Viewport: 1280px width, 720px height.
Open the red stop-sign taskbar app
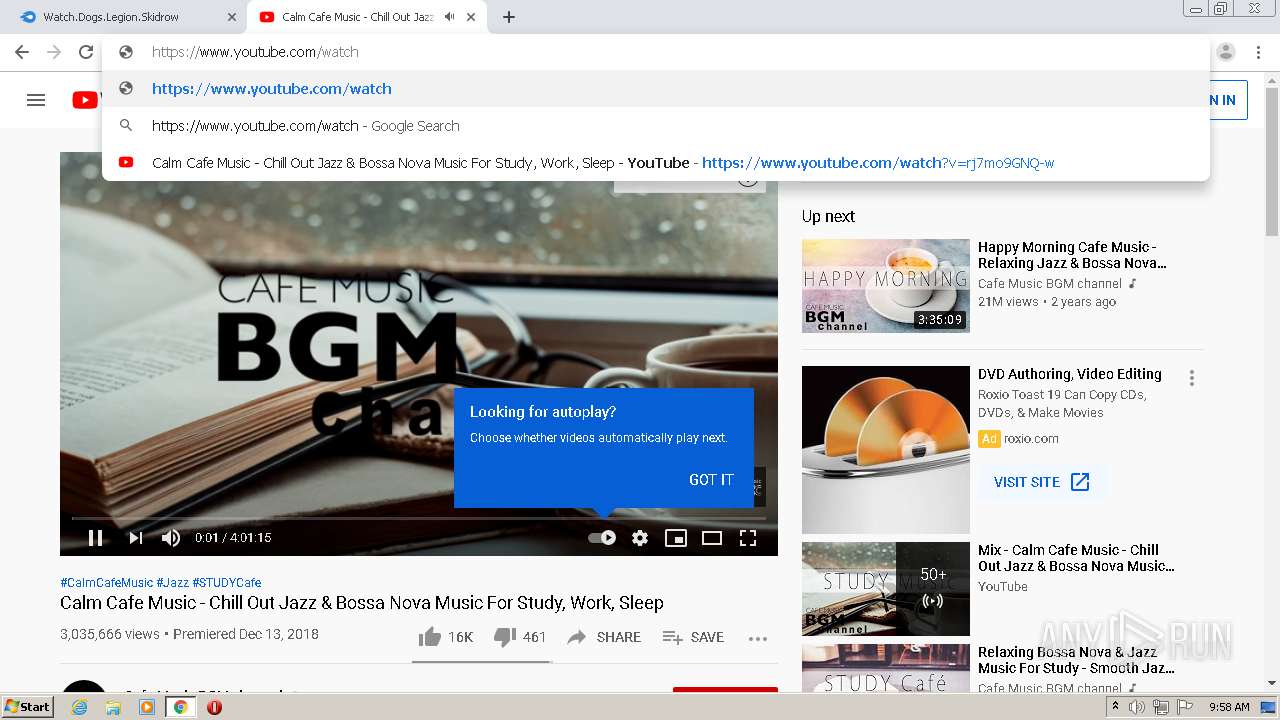[214, 707]
